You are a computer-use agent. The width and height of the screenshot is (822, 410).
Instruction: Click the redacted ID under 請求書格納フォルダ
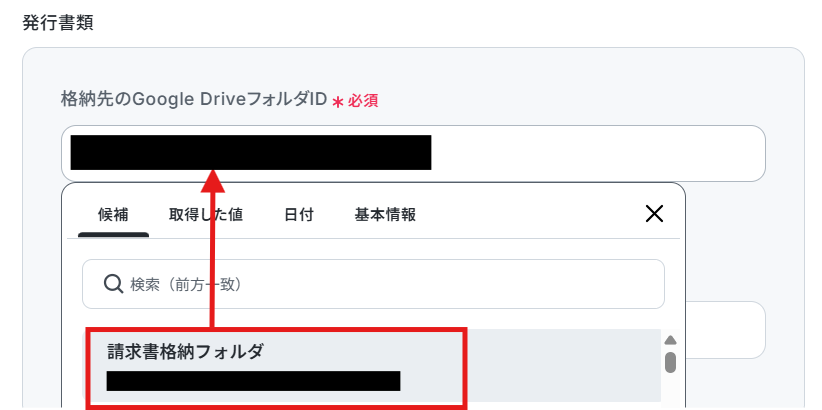pos(253,381)
